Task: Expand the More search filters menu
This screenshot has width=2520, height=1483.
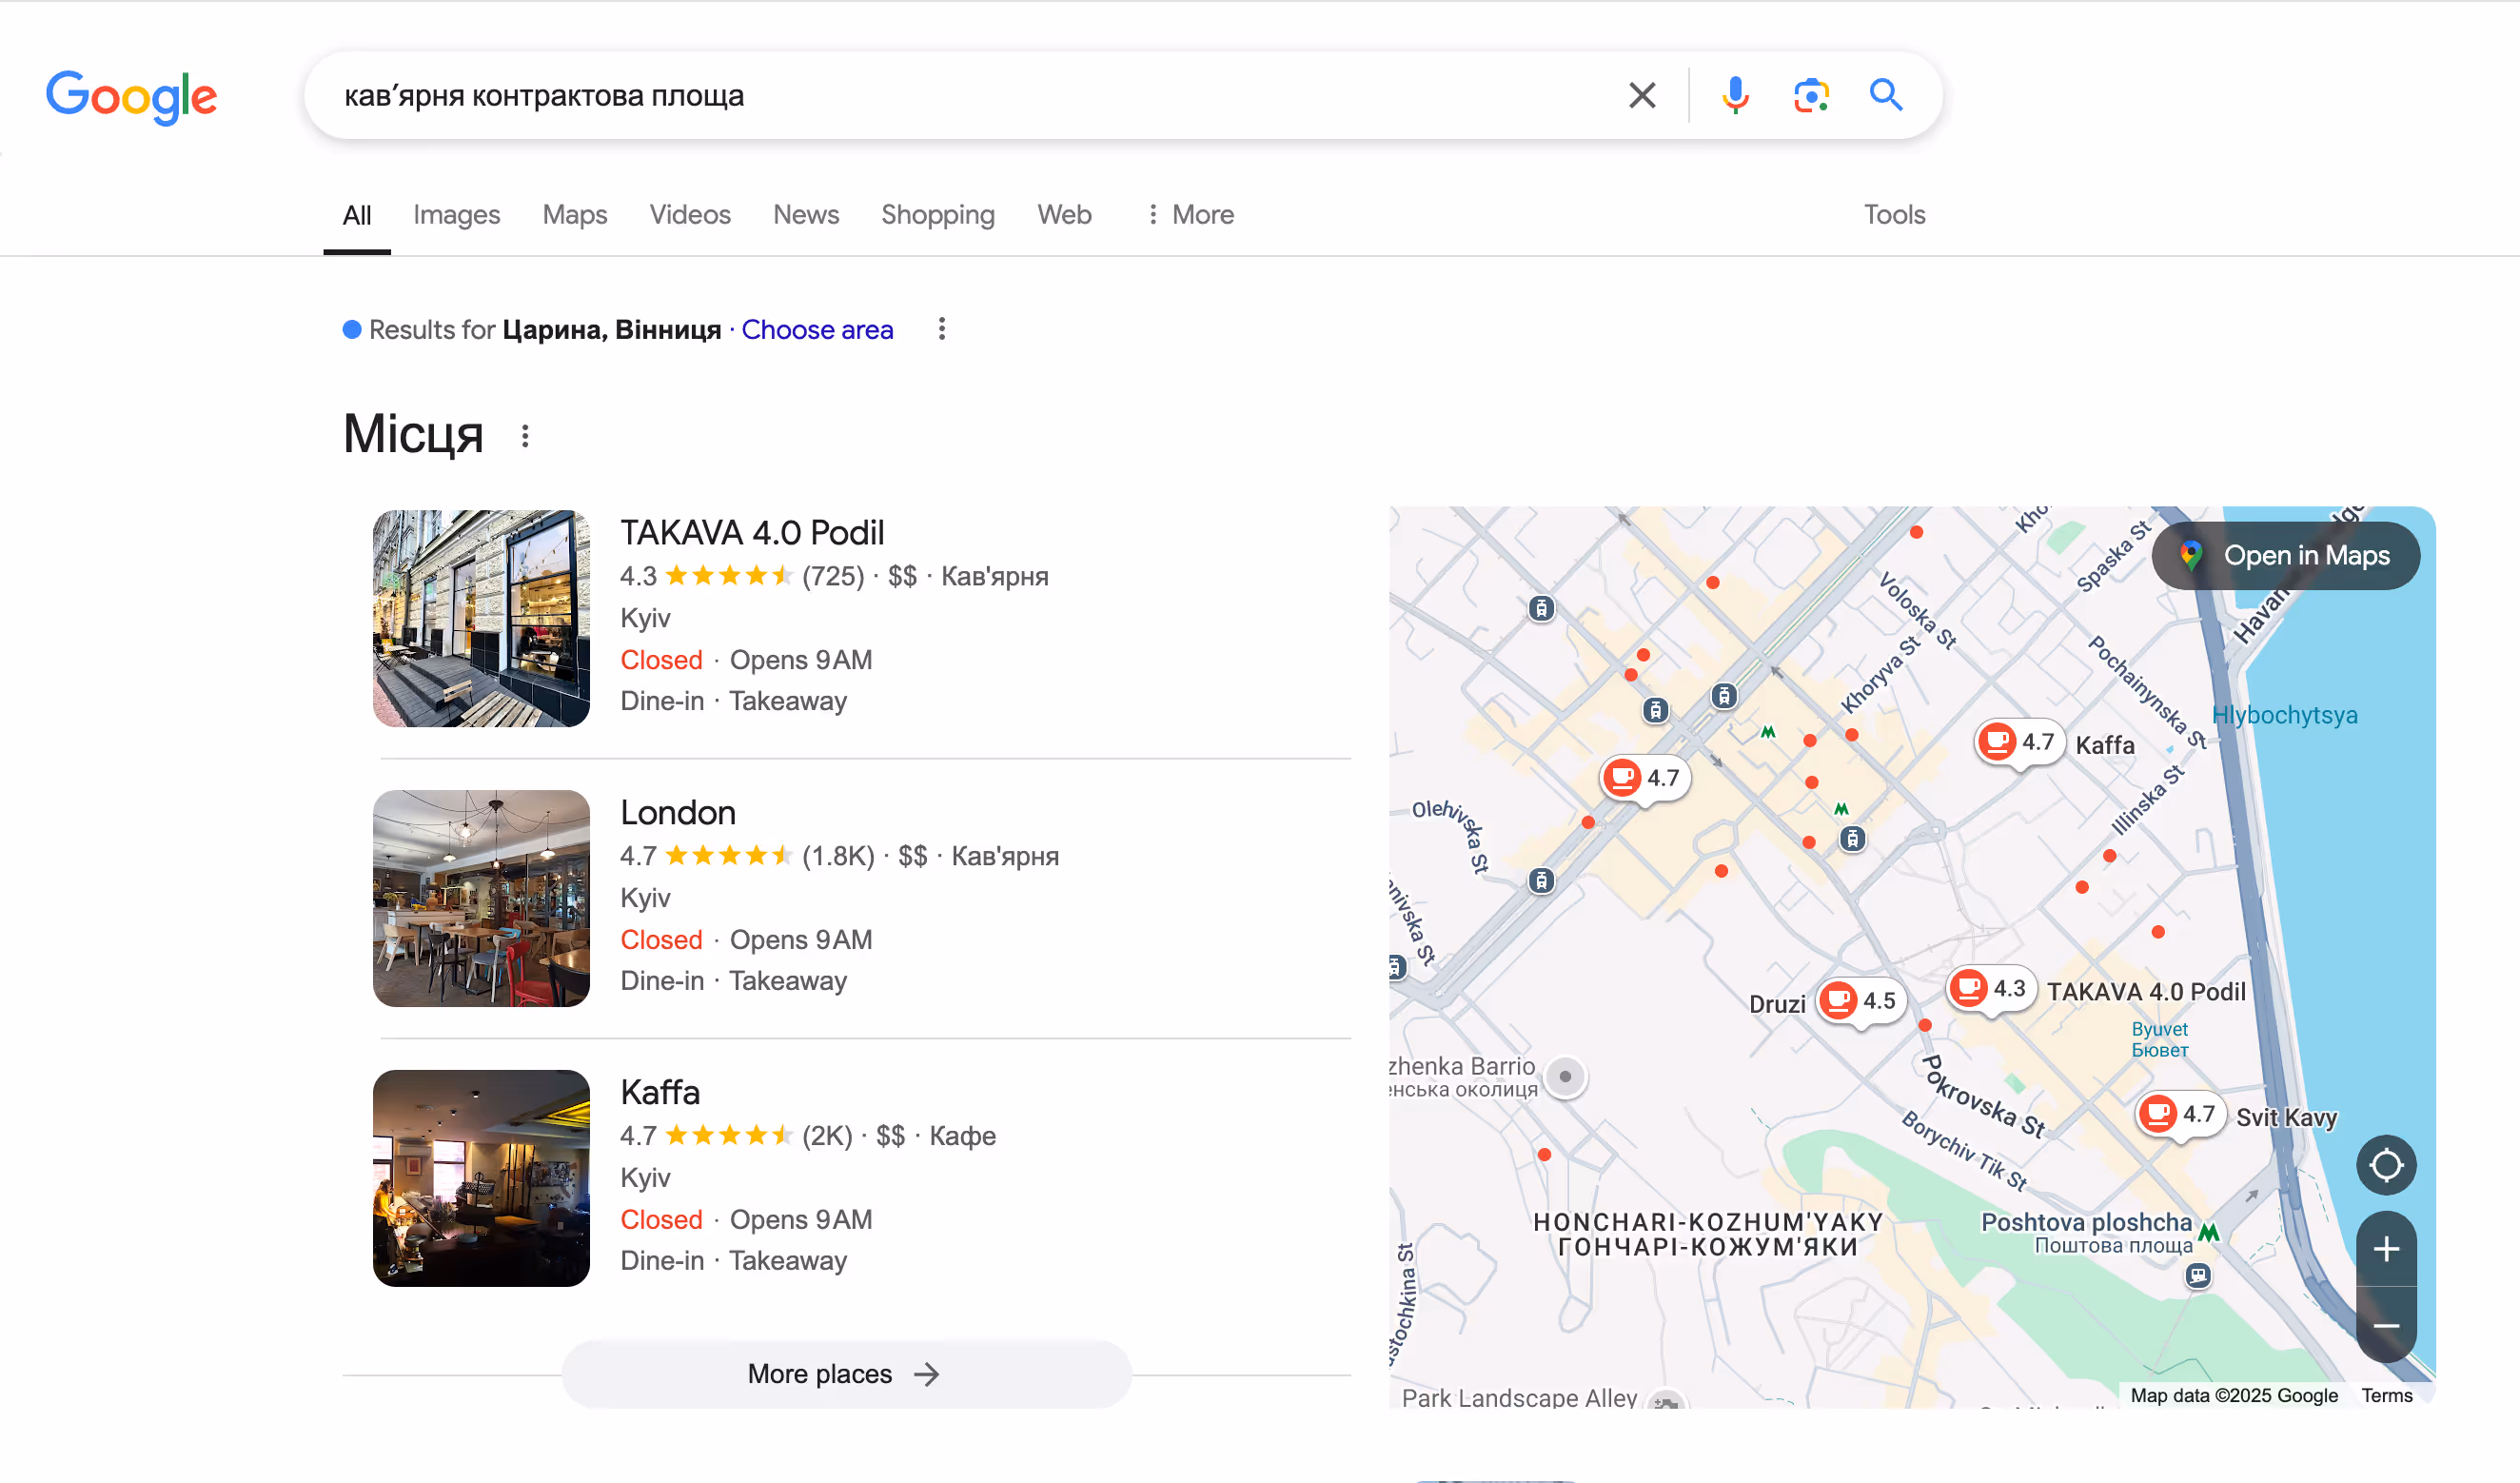Action: [x=1190, y=215]
